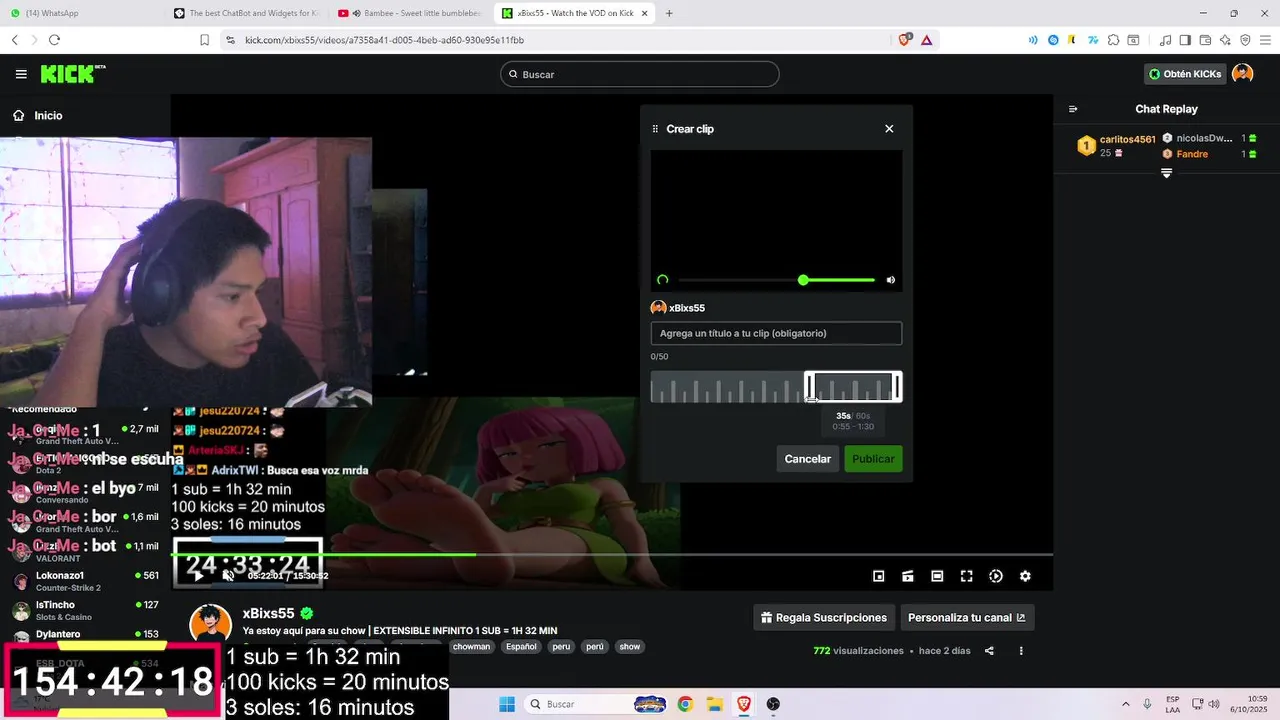Go to Inicio in sidebar
The height and width of the screenshot is (720, 1280).
38,115
